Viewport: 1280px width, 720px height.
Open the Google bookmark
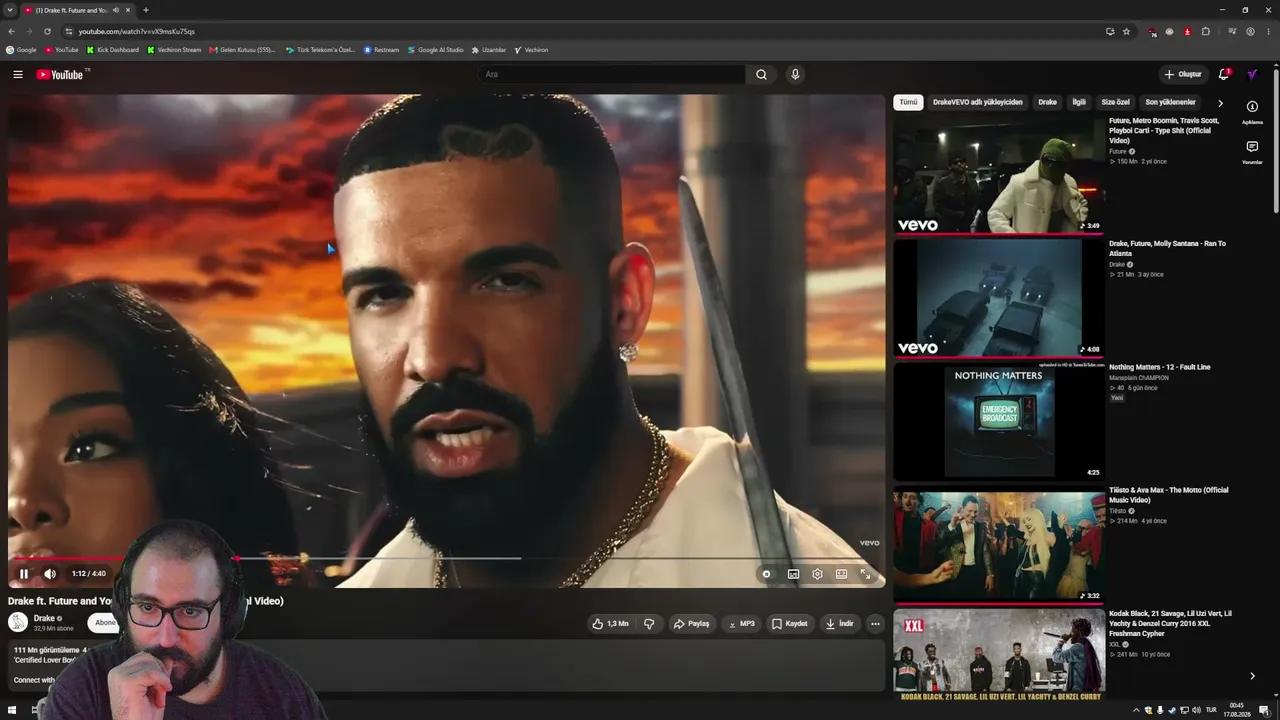pos(21,49)
